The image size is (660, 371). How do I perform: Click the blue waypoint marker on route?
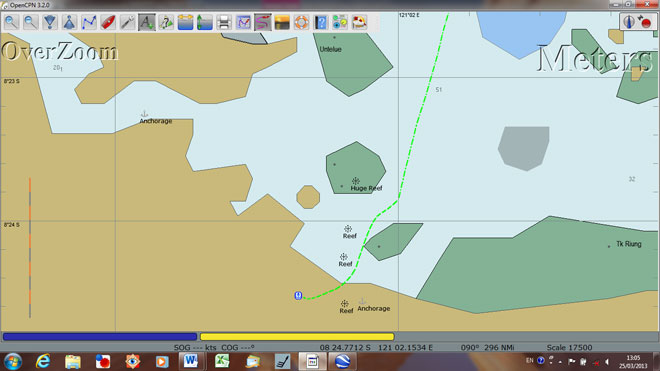pyautogui.click(x=298, y=296)
